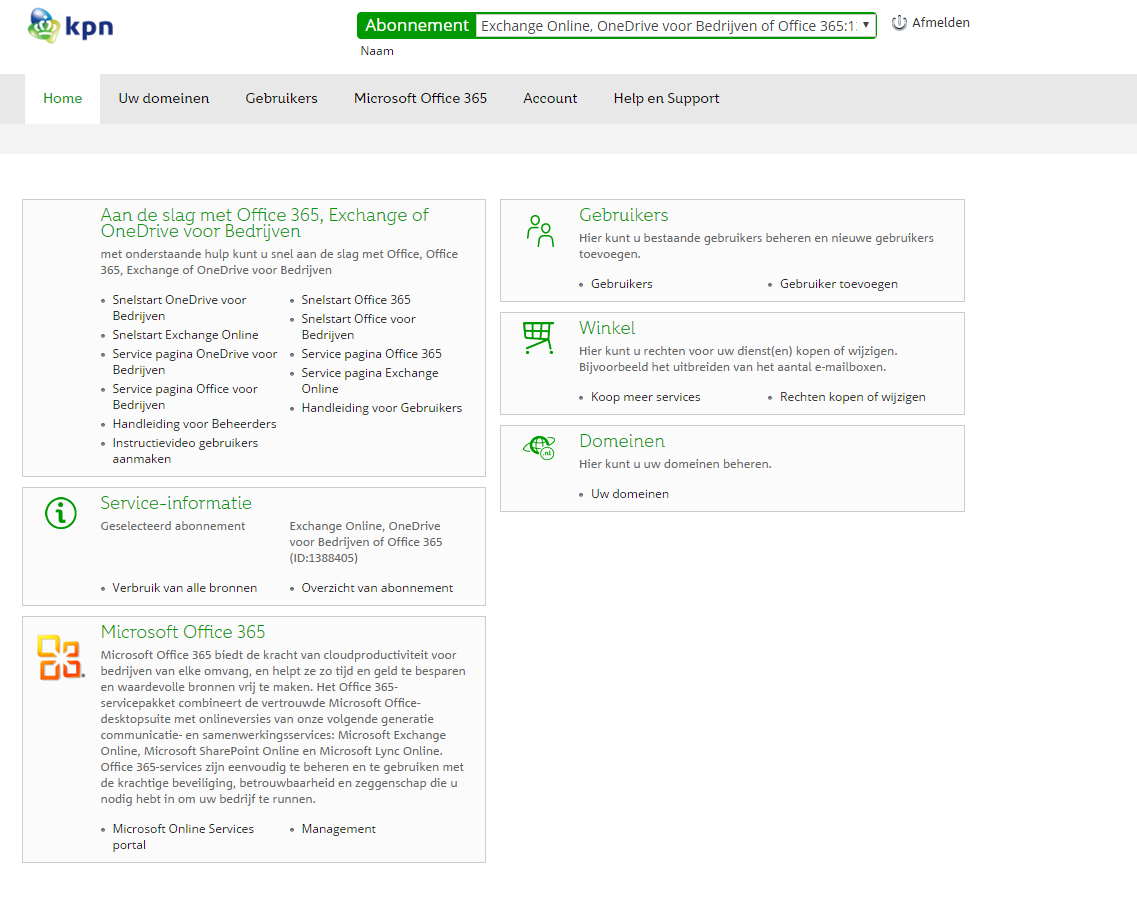Click Gebruiker toevoegen

(x=840, y=284)
